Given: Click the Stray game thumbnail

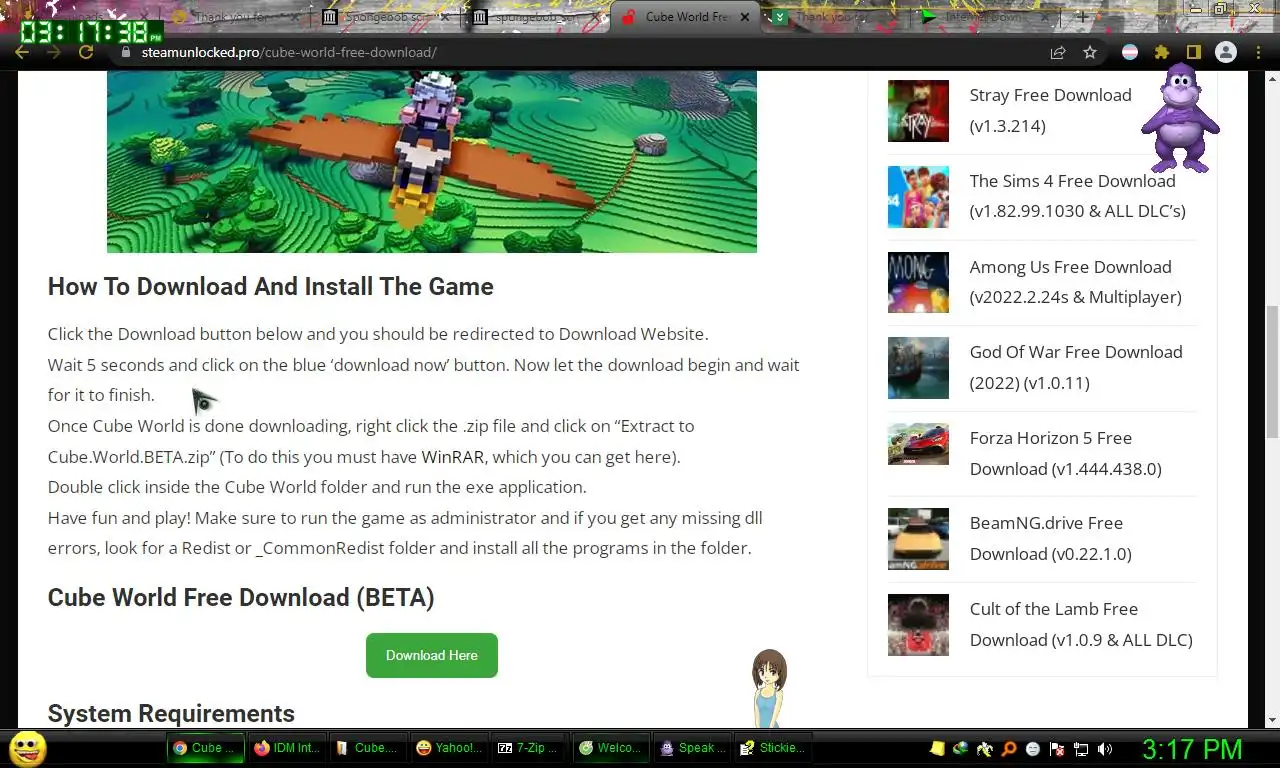Looking at the screenshot, I should pyautogui.click(x=918, y=111).
